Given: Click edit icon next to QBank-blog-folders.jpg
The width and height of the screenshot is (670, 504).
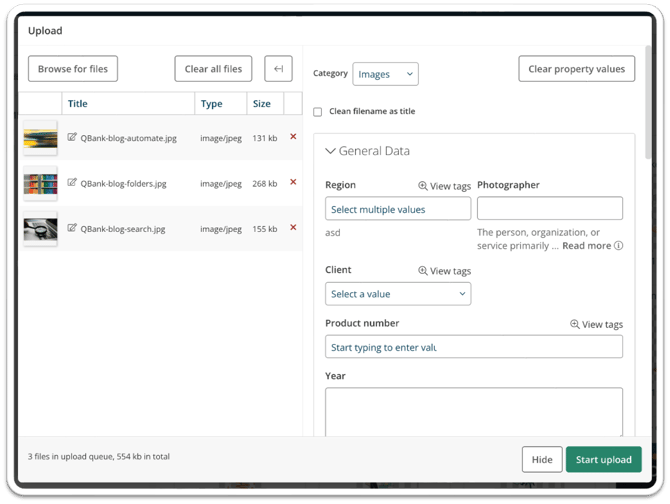Looking at the screenshot, I should (72, 184).
